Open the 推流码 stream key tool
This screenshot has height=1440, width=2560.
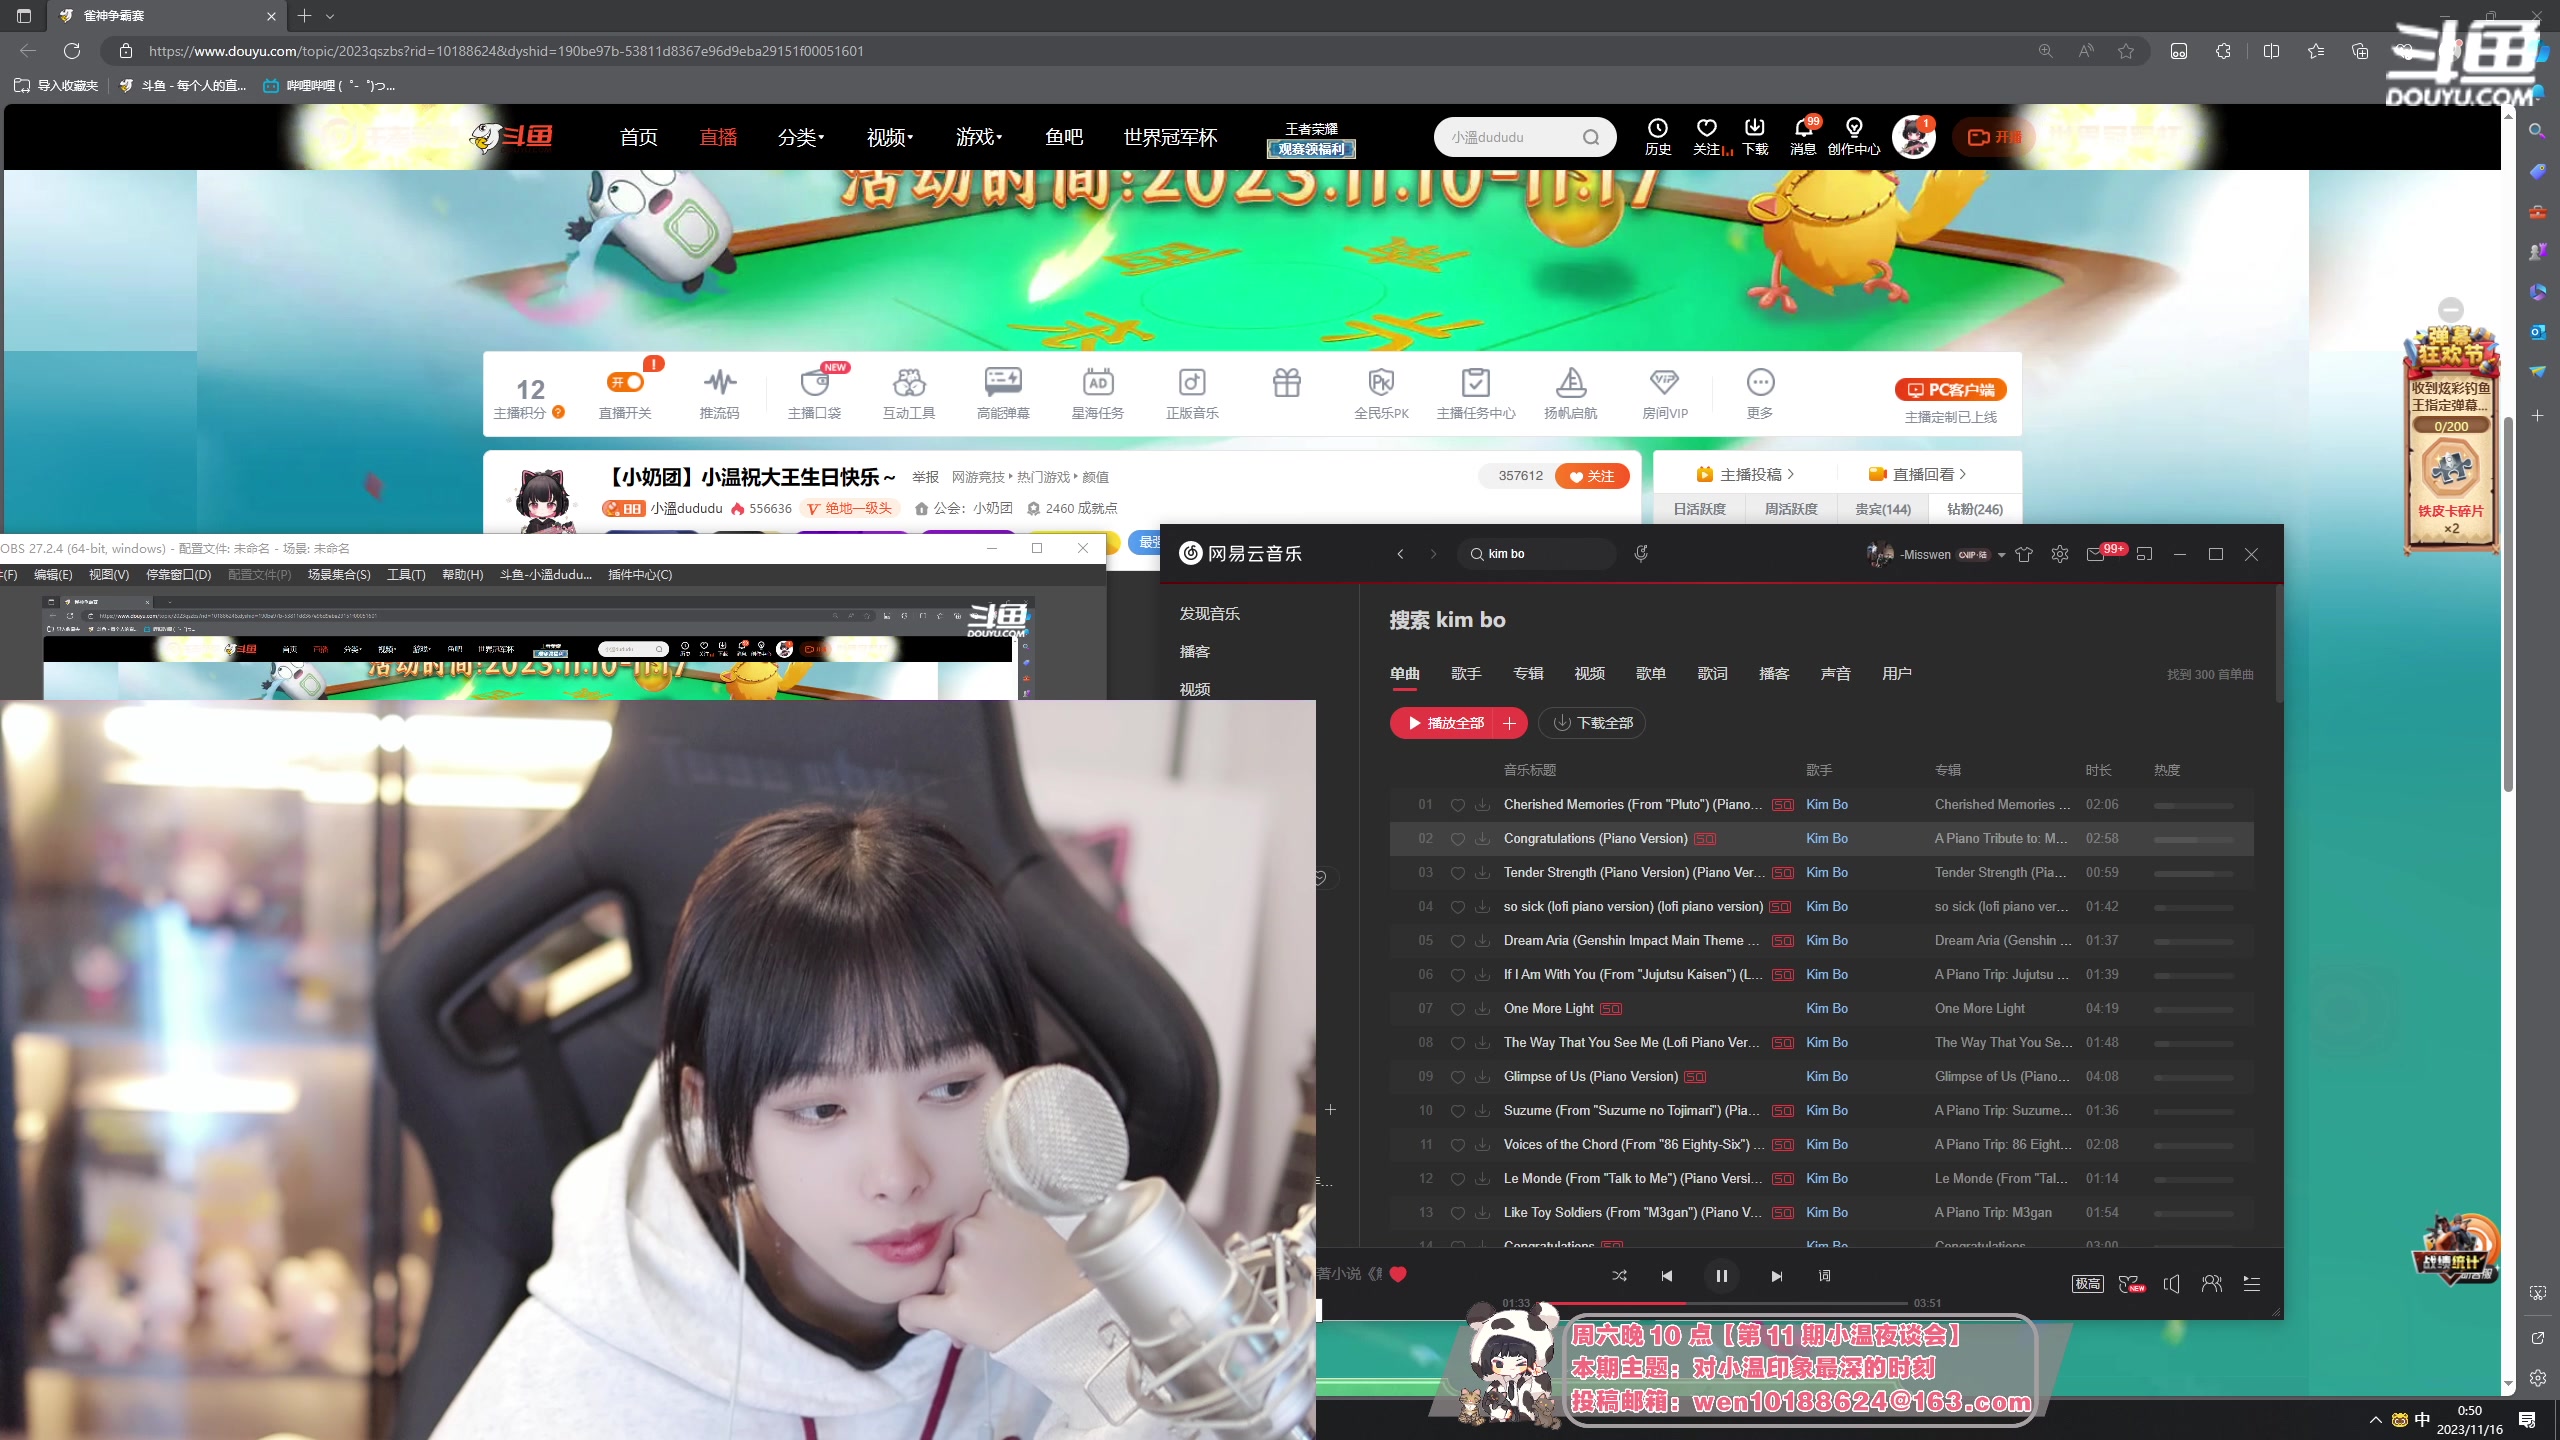pos(719,393)
